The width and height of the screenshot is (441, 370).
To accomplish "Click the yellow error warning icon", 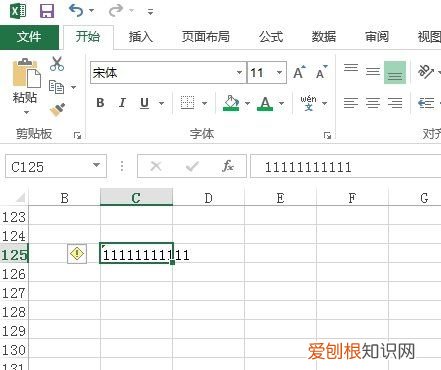I will click(77, 254).
